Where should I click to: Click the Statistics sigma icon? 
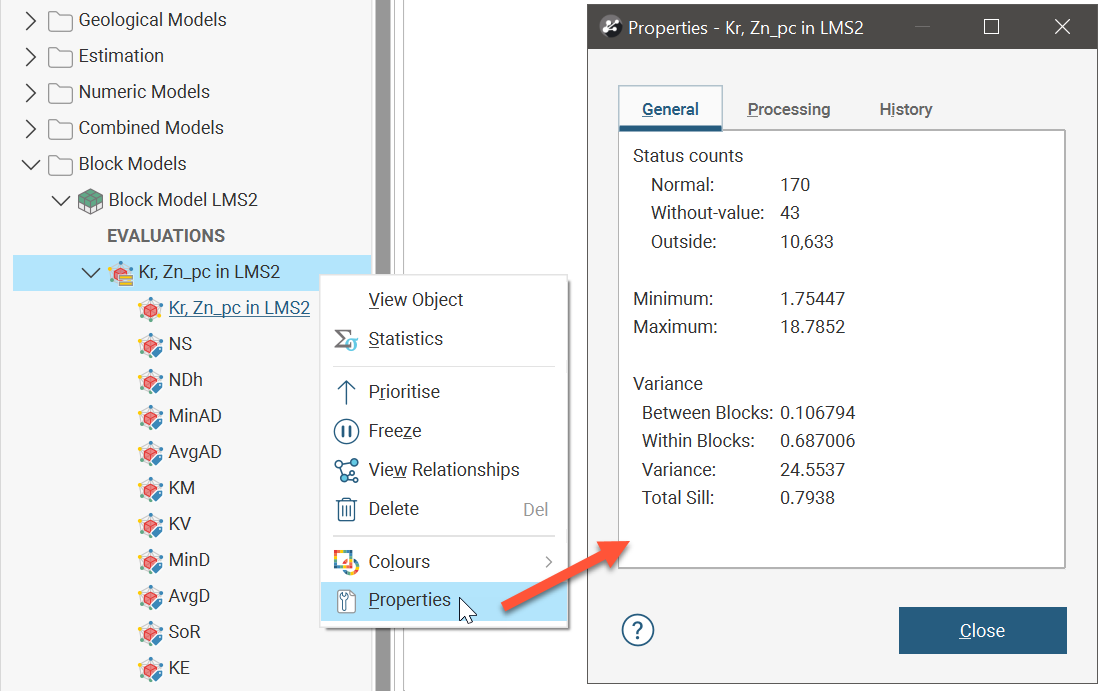pos(346,340)
